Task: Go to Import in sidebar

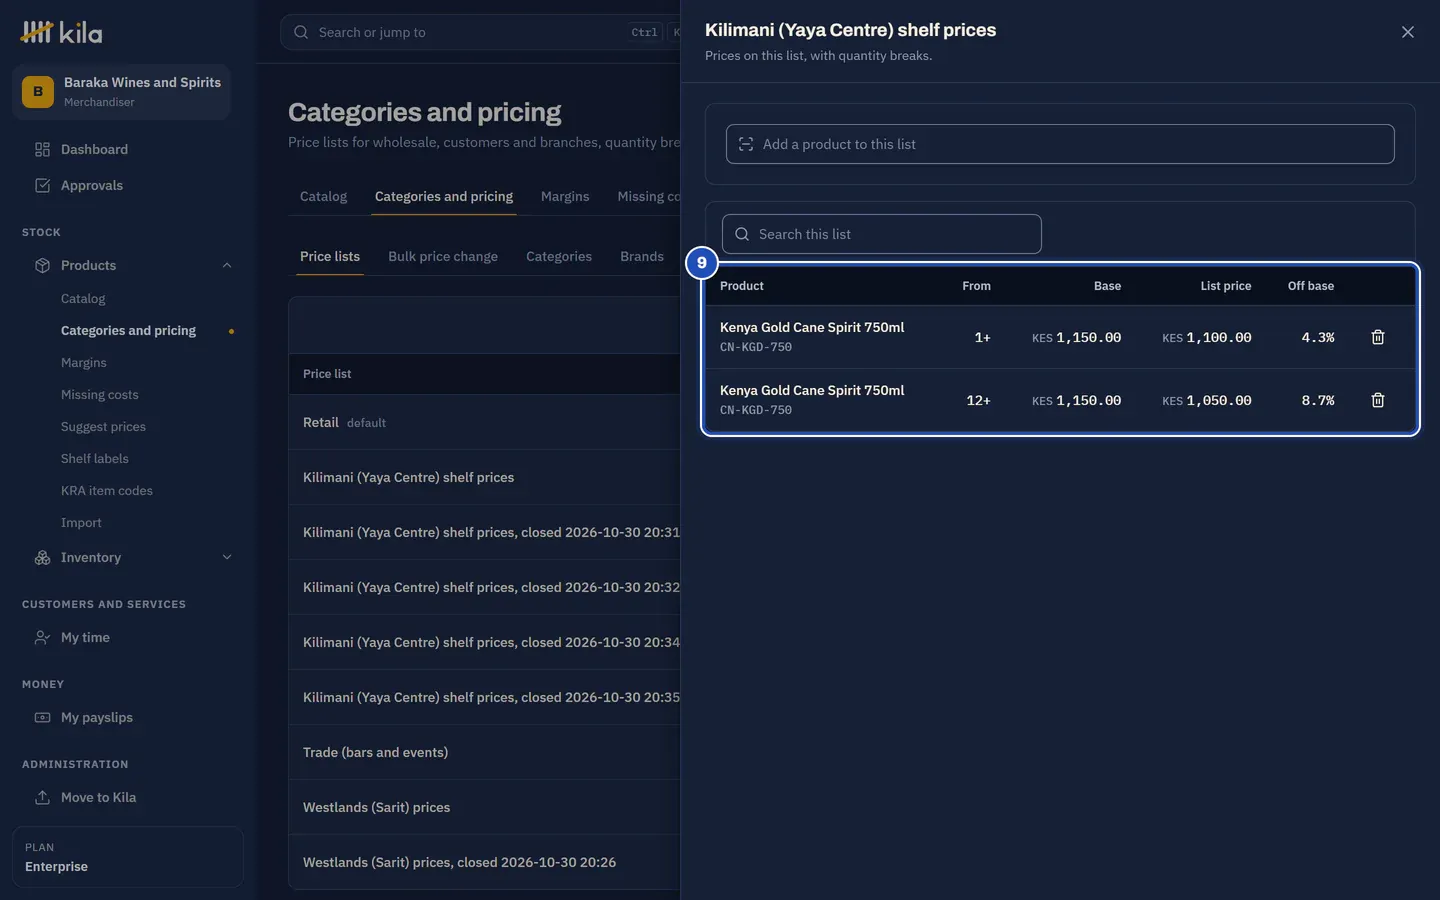Action: (81, 522)
